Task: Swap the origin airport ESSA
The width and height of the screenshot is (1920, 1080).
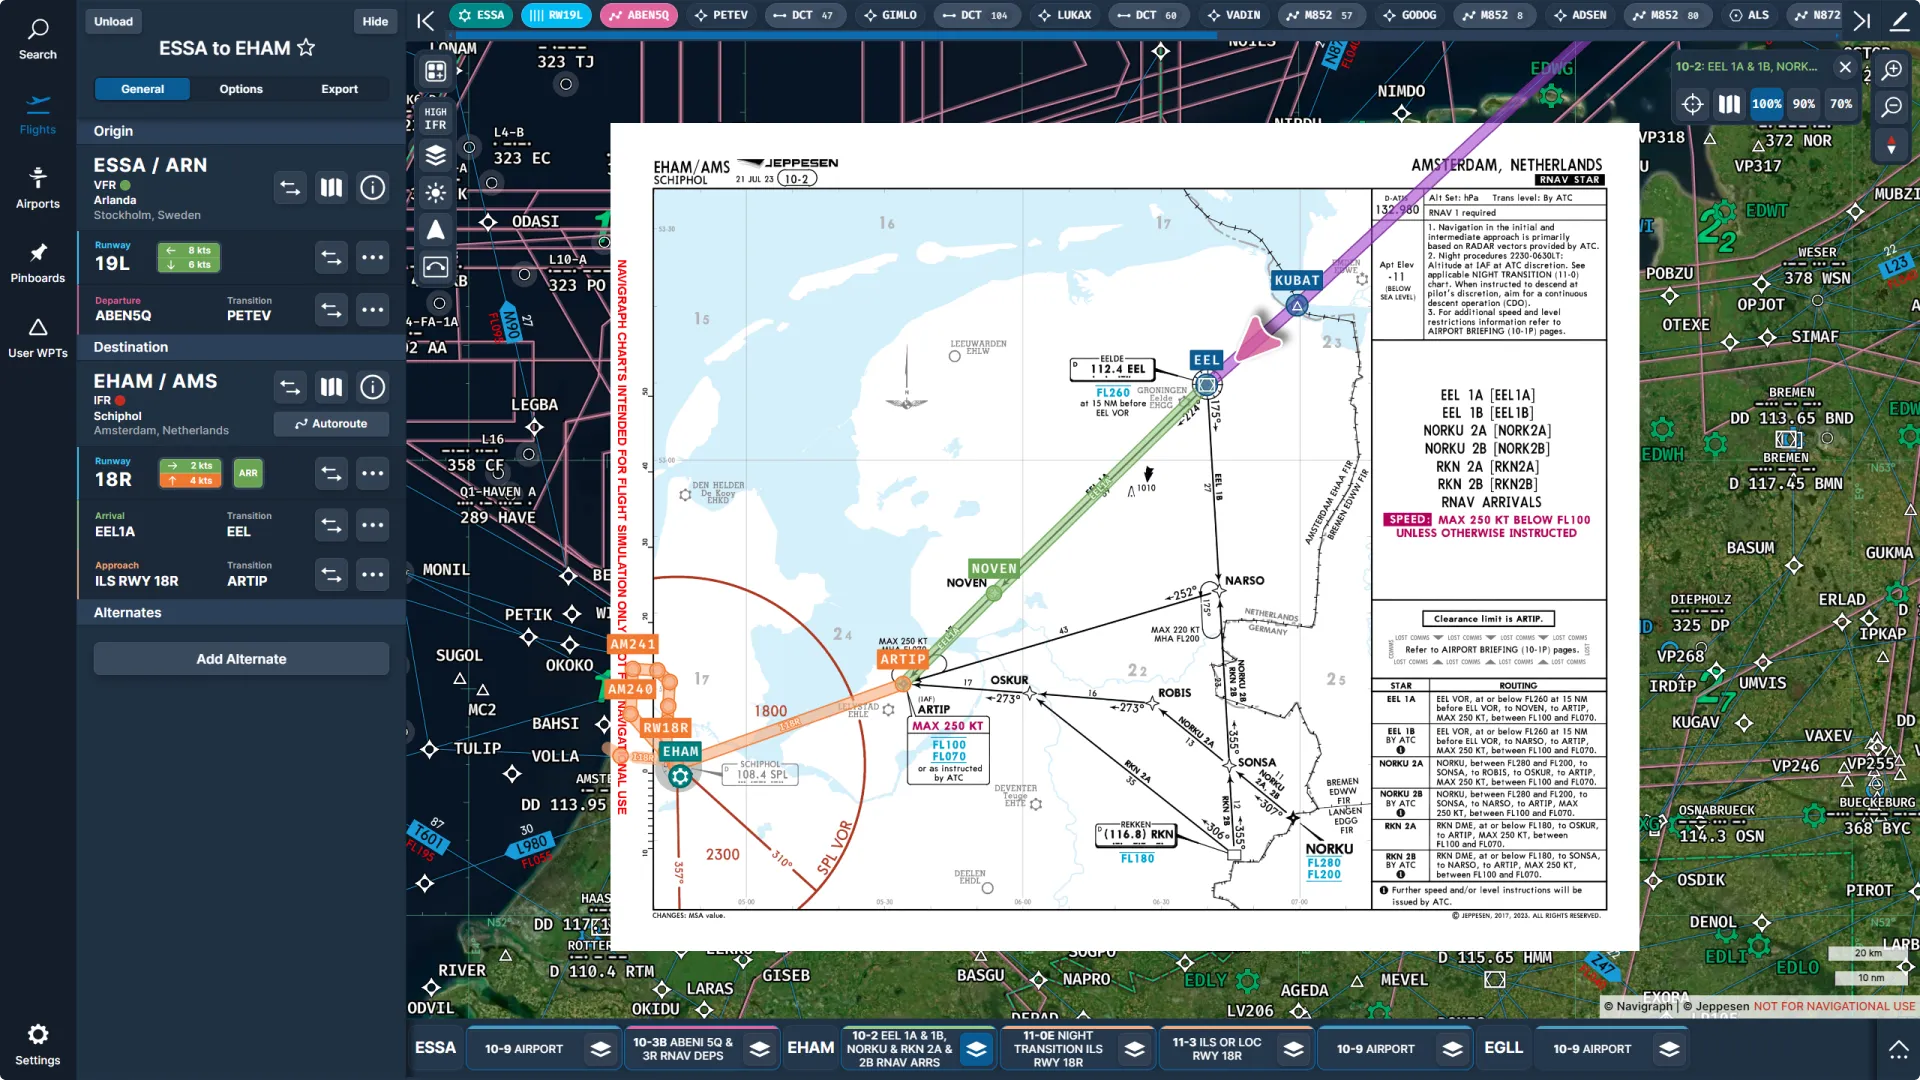Action: [290, 187]
